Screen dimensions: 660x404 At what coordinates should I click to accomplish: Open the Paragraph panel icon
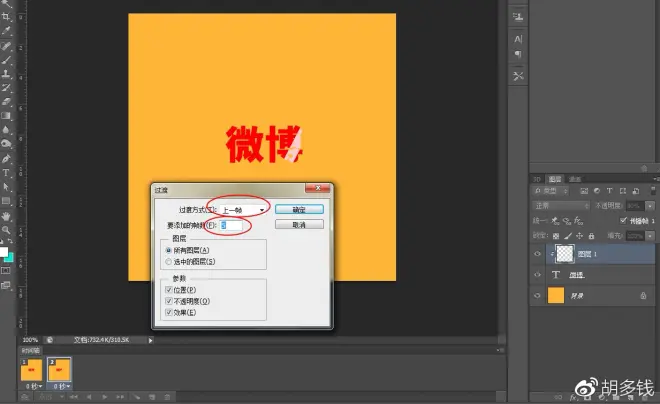[x=518, y=54]
